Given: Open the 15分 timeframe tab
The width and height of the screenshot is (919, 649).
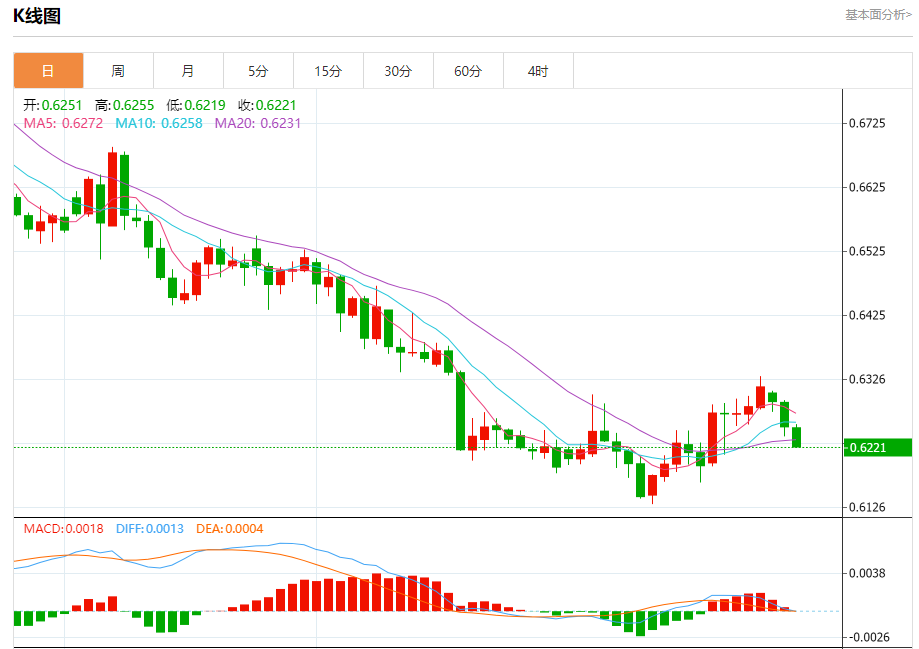Looking at the screenshot, I should 328,71.
